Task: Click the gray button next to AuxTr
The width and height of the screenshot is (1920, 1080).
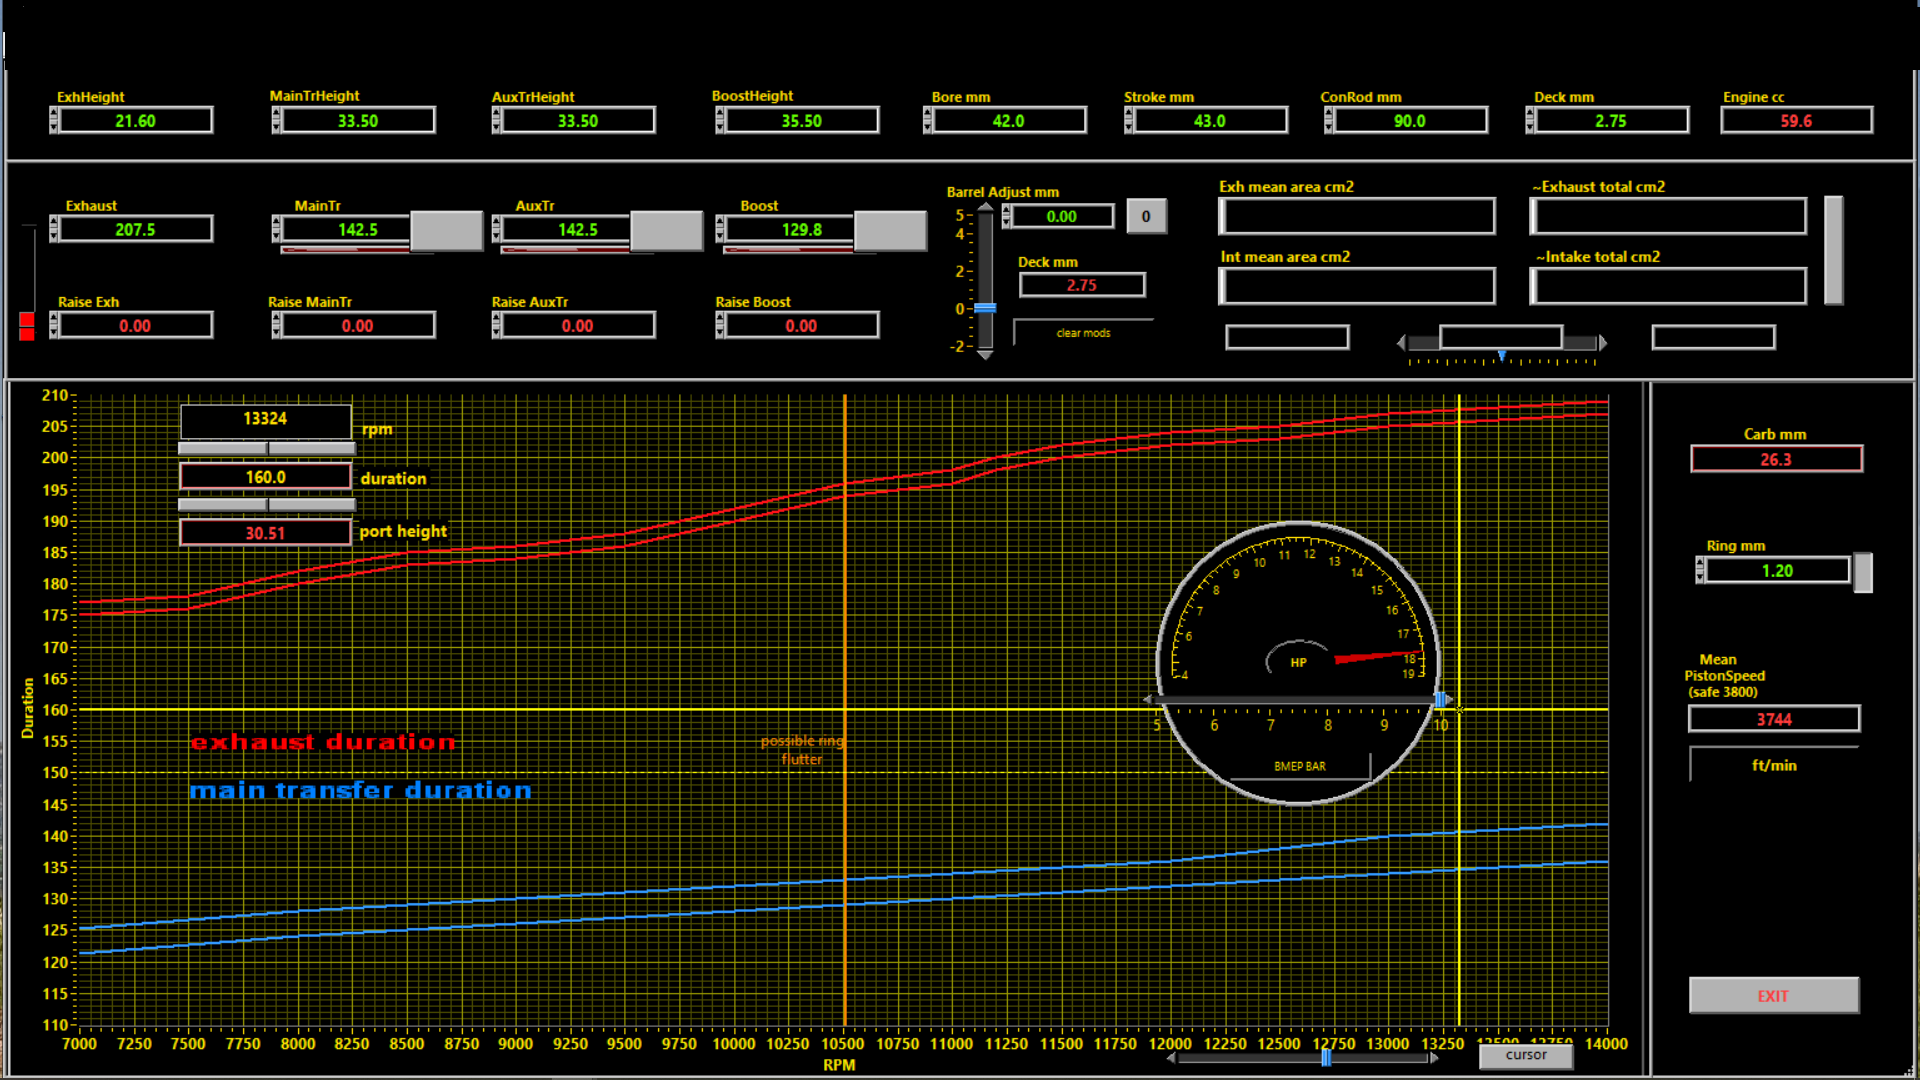Action: (x=666, y=231)
